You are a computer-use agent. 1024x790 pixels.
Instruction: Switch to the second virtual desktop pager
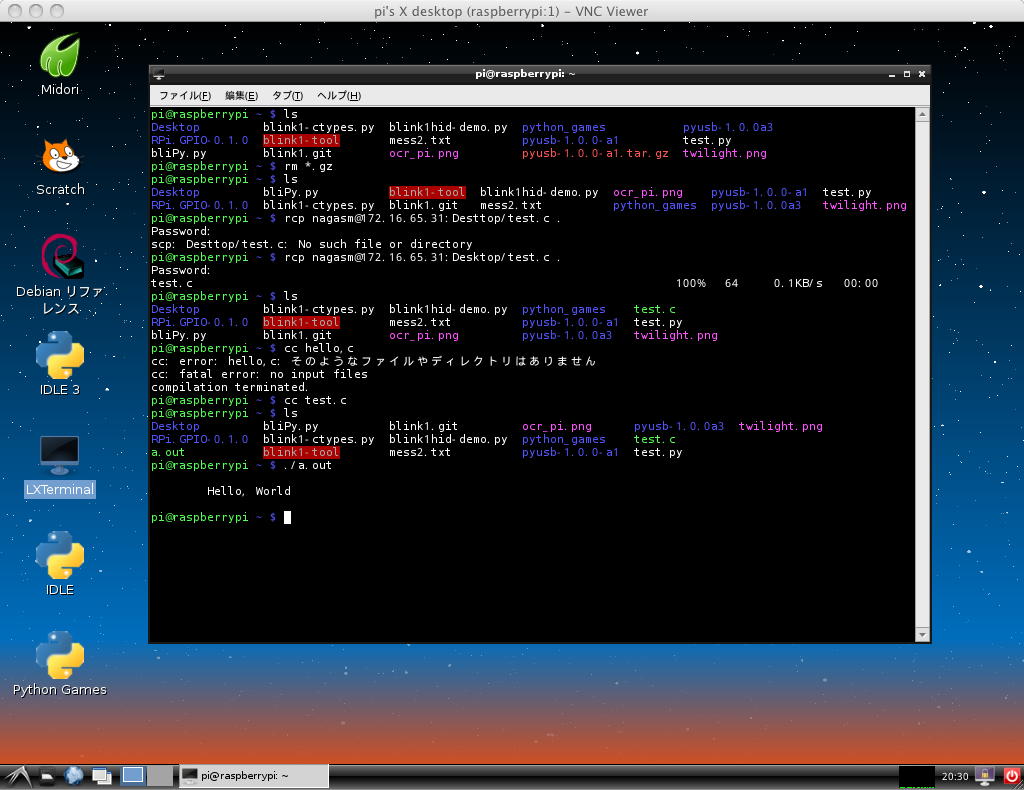coord(159,776)
